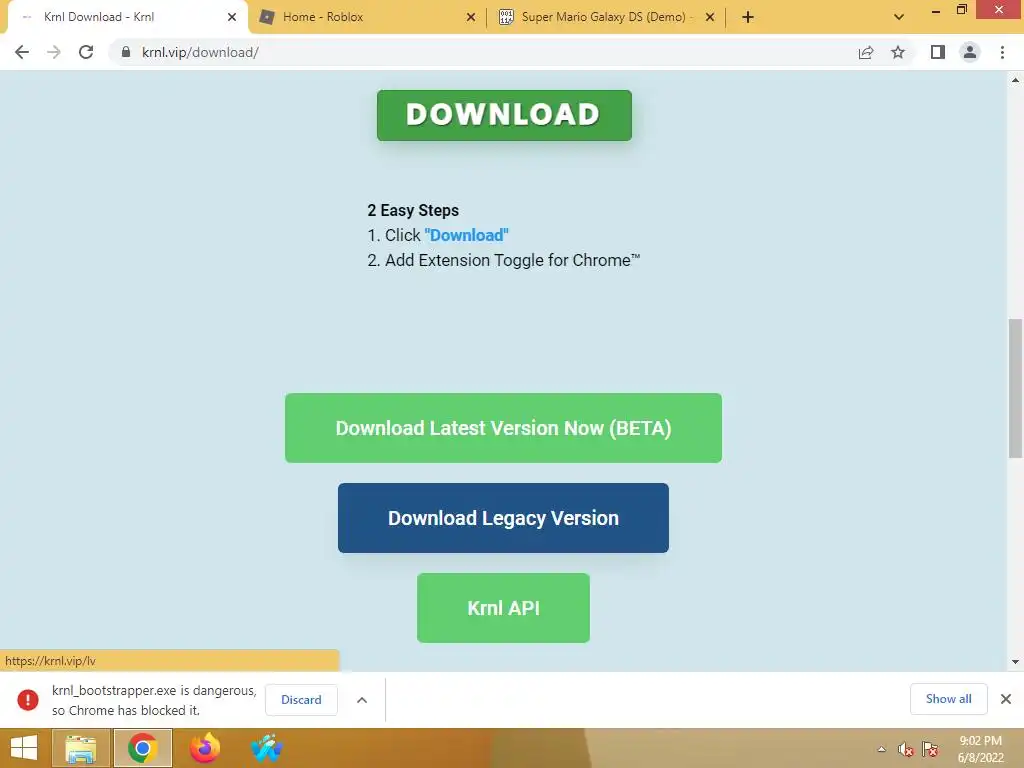Image resolution: width=1024 pixels, height=768 pixels.
Task: Open the Krnl API button
Action: 503,608
